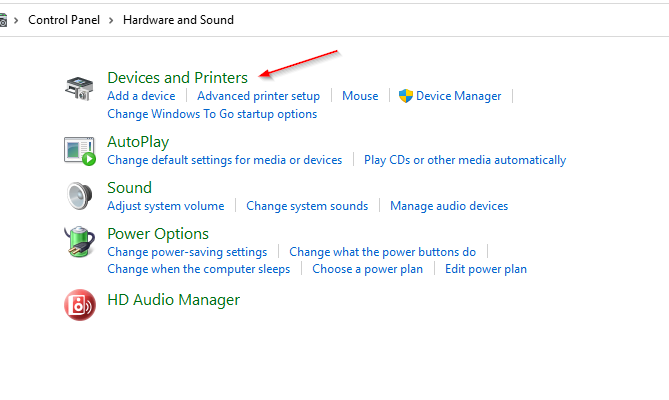Screen dimensions: 669x400
Task: Click the Add a device link
Action: pos(141,96)
